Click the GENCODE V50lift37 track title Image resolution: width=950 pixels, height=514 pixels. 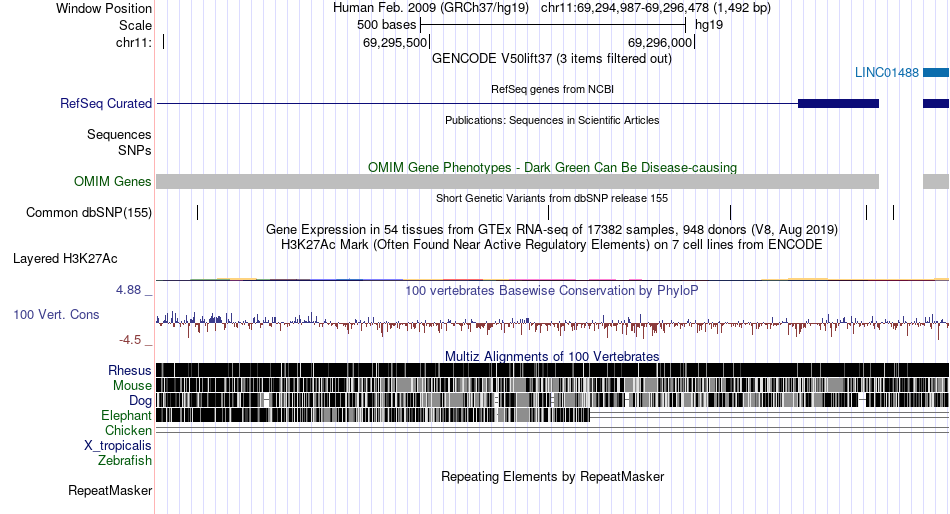click(x=552, y=59)
